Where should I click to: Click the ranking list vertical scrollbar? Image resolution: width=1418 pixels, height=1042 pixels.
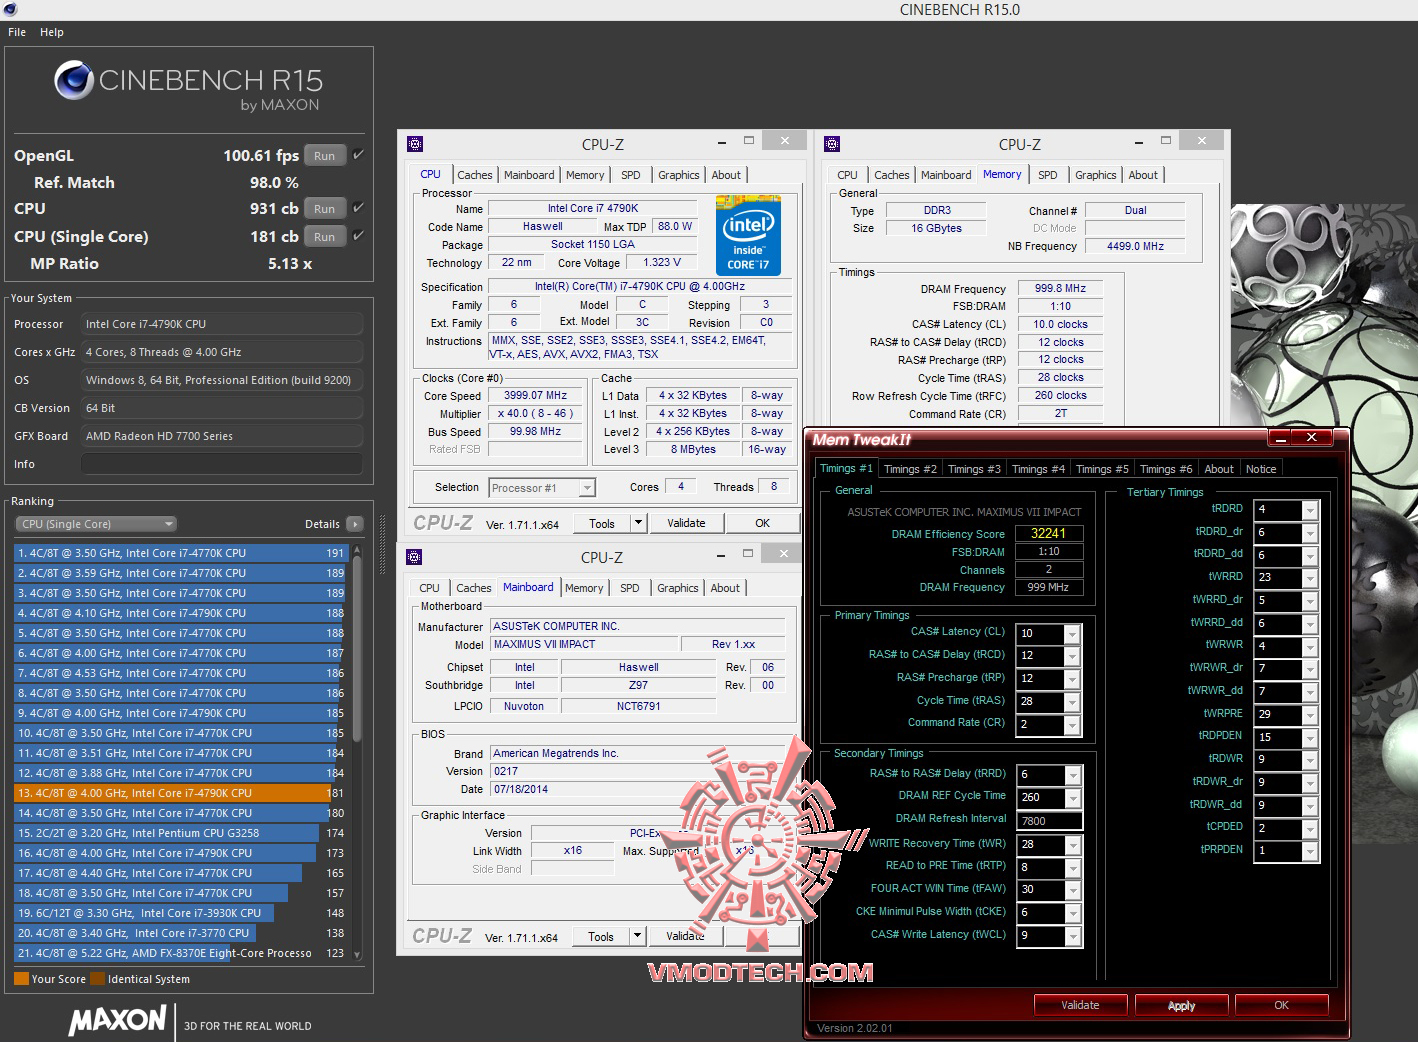tap(357, 650)
